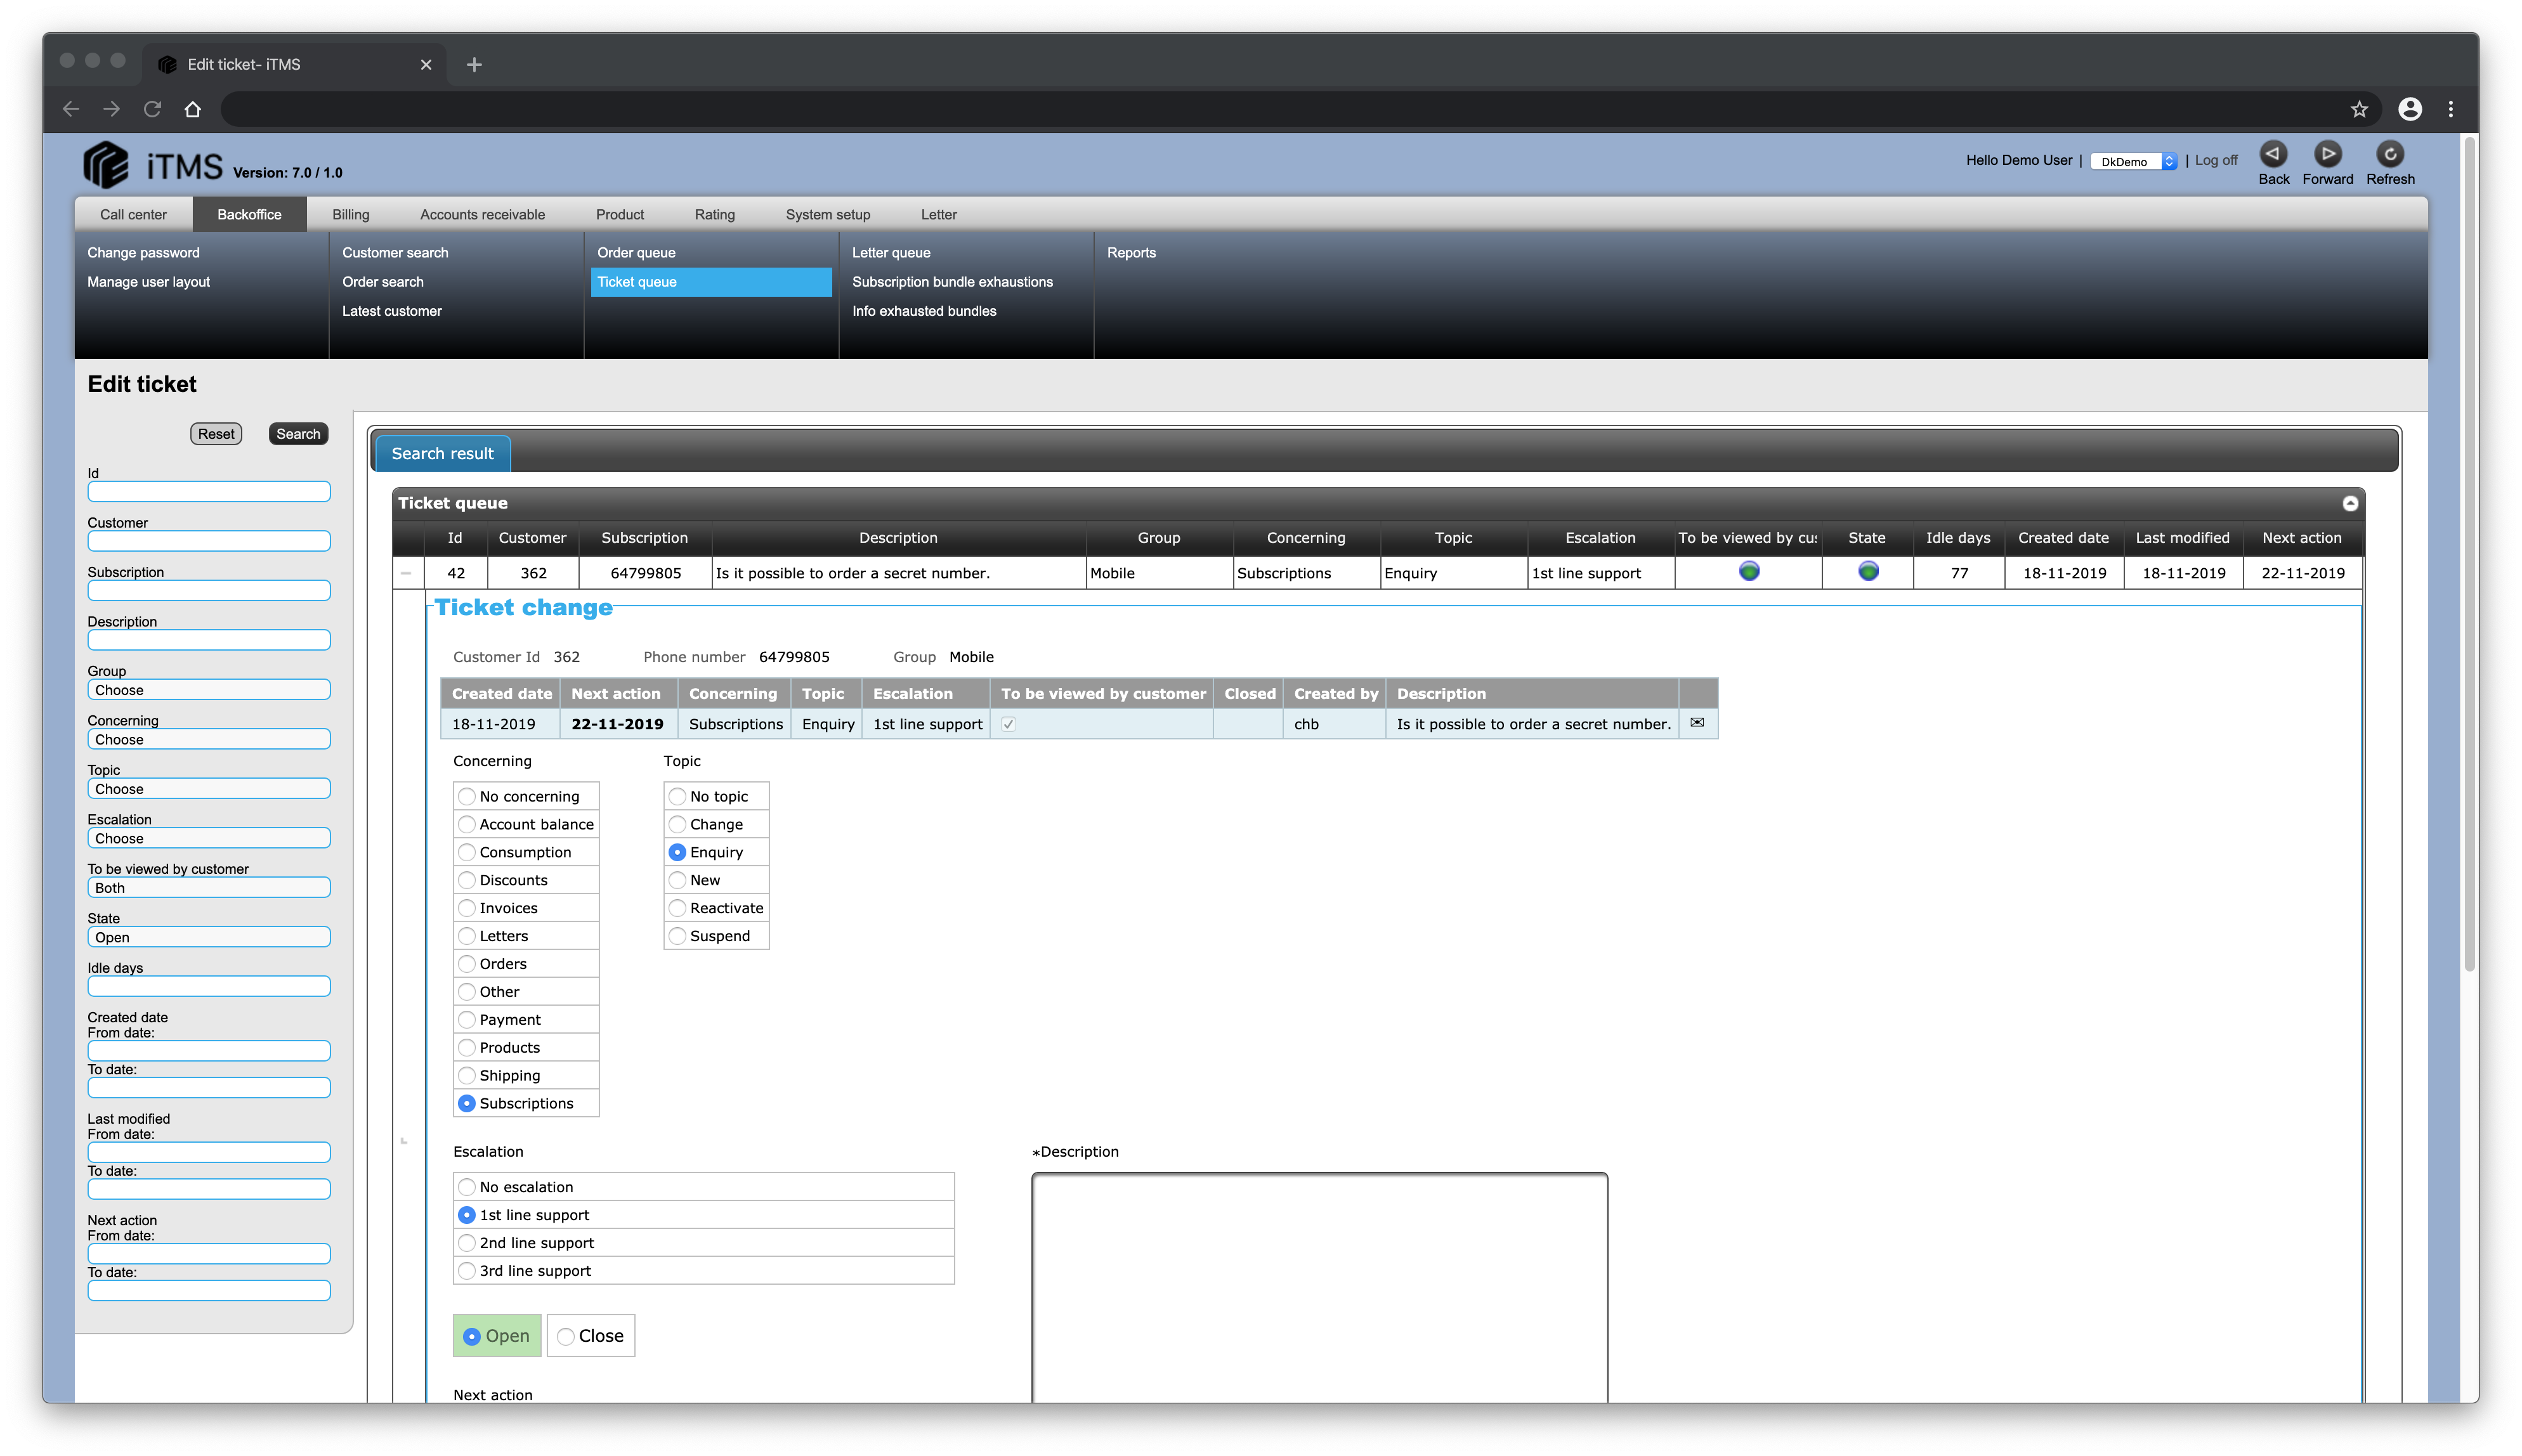
Task: Click the Back arrow icon in iTMS header
Action: click(x=2273, y=154)
